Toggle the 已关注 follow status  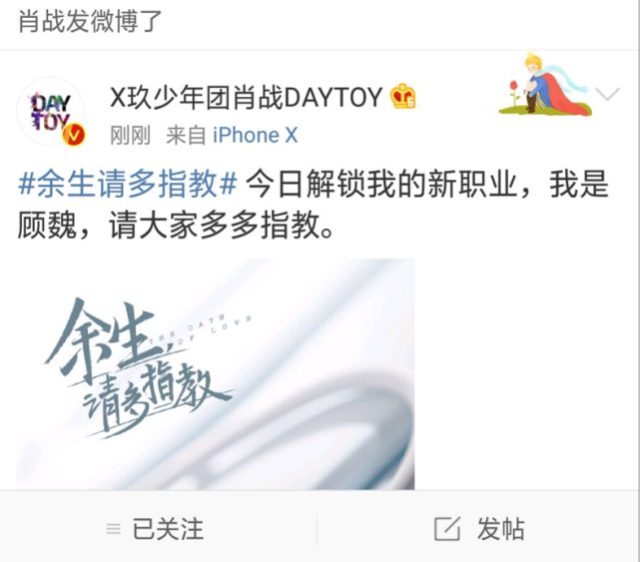[168, 529]
